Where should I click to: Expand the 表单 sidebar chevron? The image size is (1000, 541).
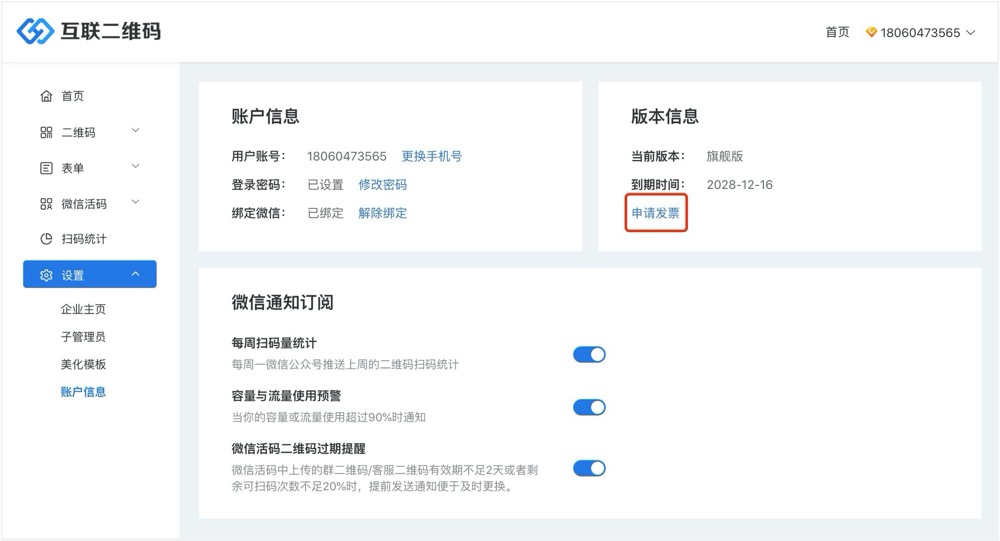tap(135, 167)
